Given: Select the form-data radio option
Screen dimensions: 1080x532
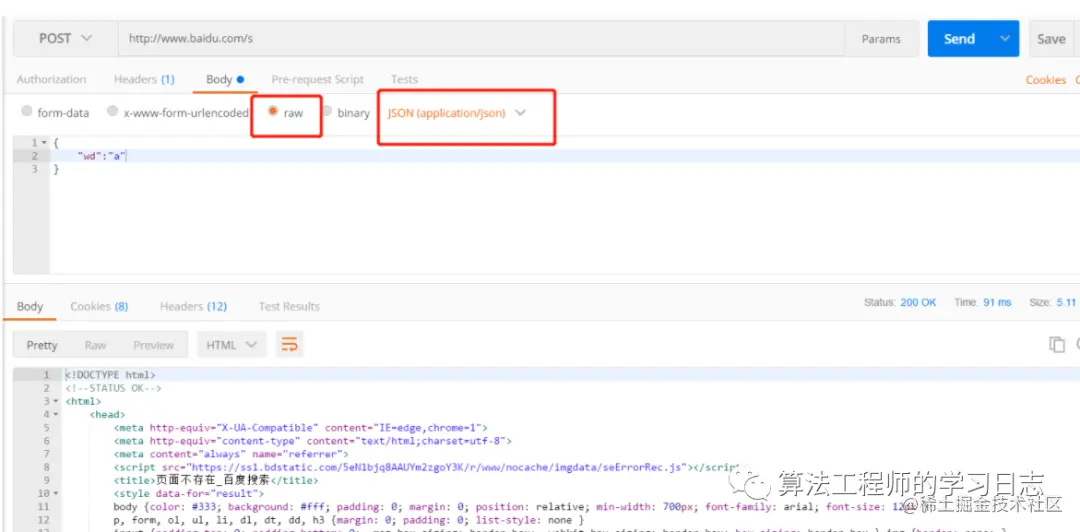Looking at the screenshot, I should pyautogui.click(x=27, y=111).
